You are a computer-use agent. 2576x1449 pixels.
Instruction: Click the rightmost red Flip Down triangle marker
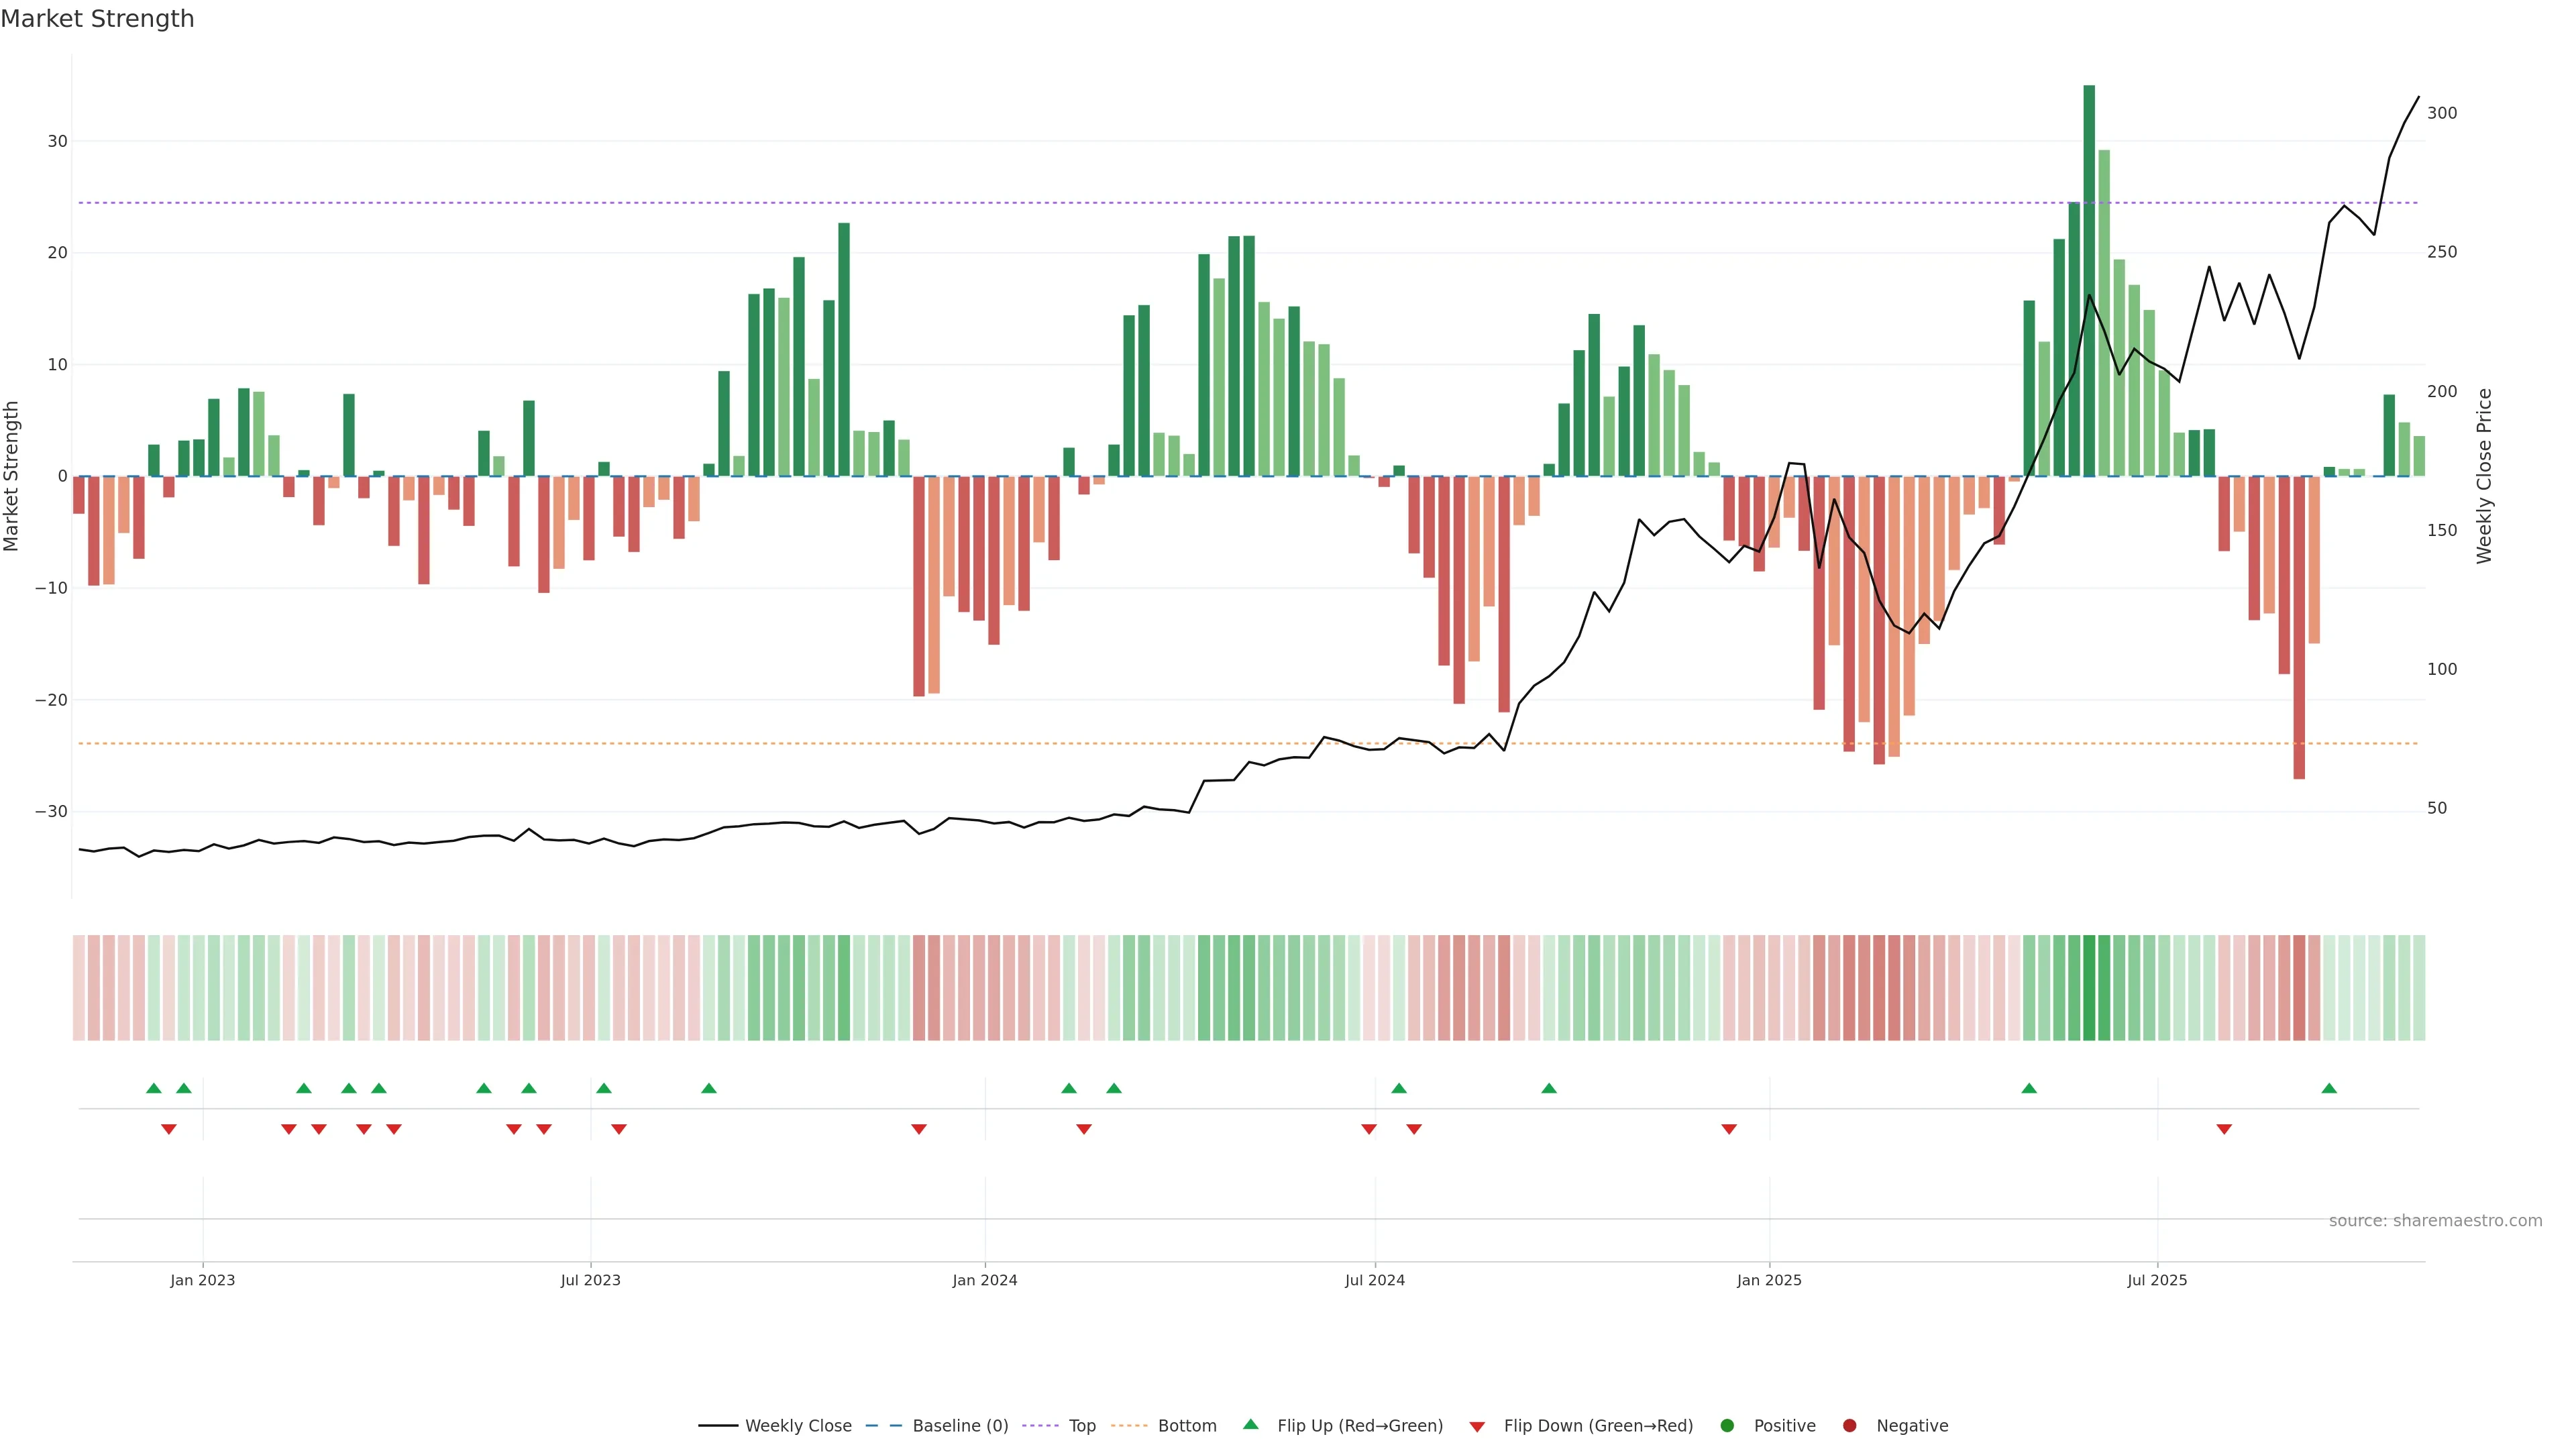pyautogui.click(x=2224, y=1129)
